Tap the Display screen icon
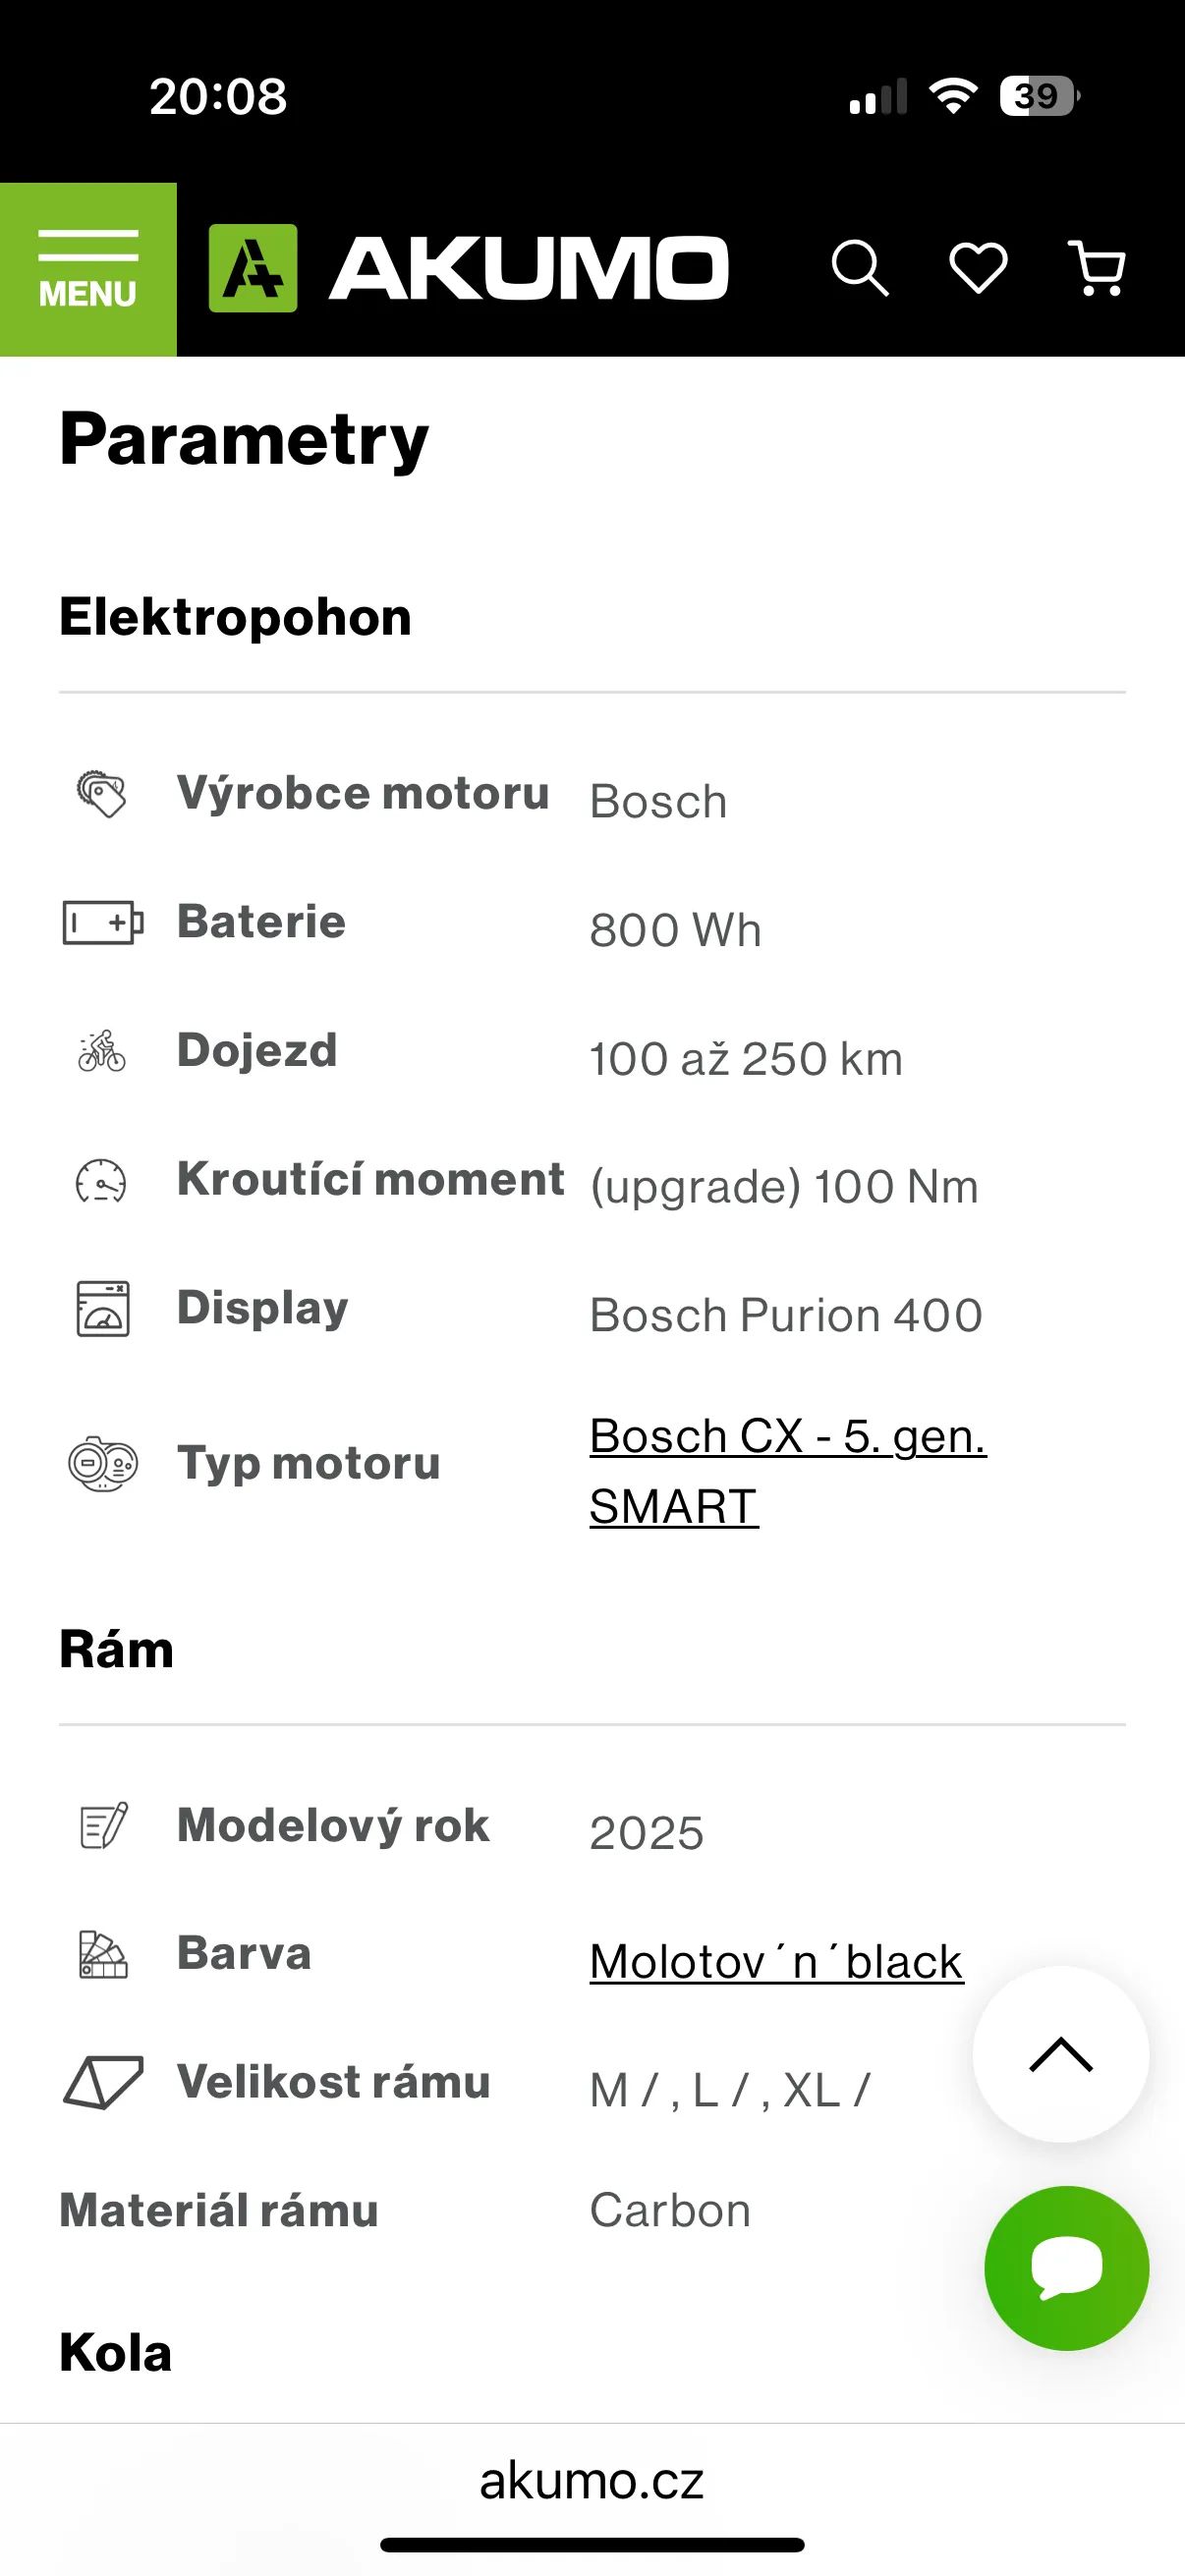The width and height of the screenshot is (1185, 2576). 103,1309
